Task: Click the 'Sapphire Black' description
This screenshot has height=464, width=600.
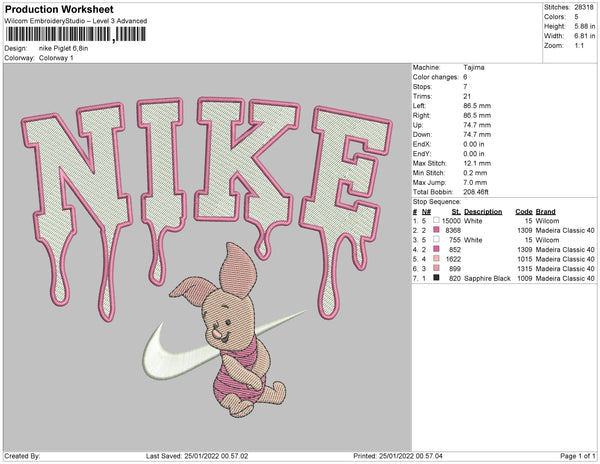Action: [x=487, y=278]
